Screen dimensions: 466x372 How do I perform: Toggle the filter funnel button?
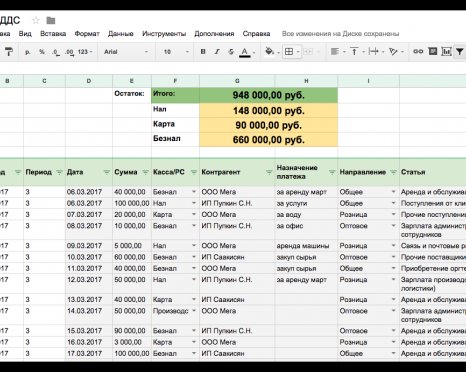(460, 52)
